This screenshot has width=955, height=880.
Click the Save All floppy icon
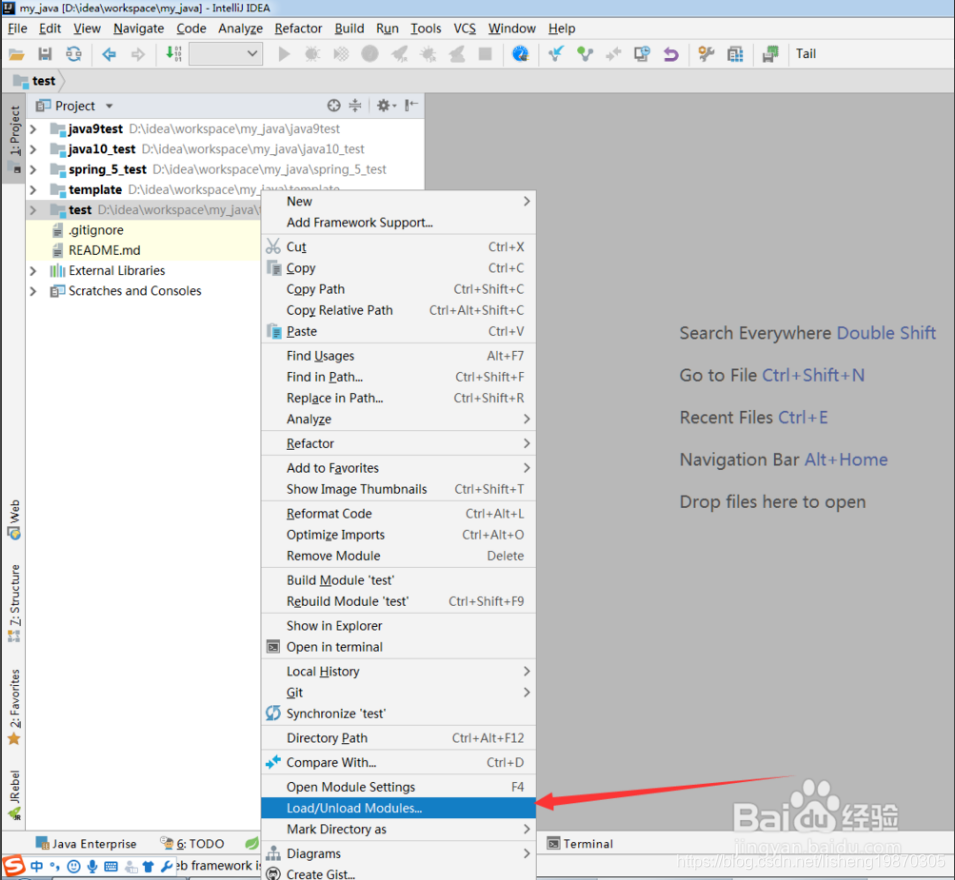[45, 54]
